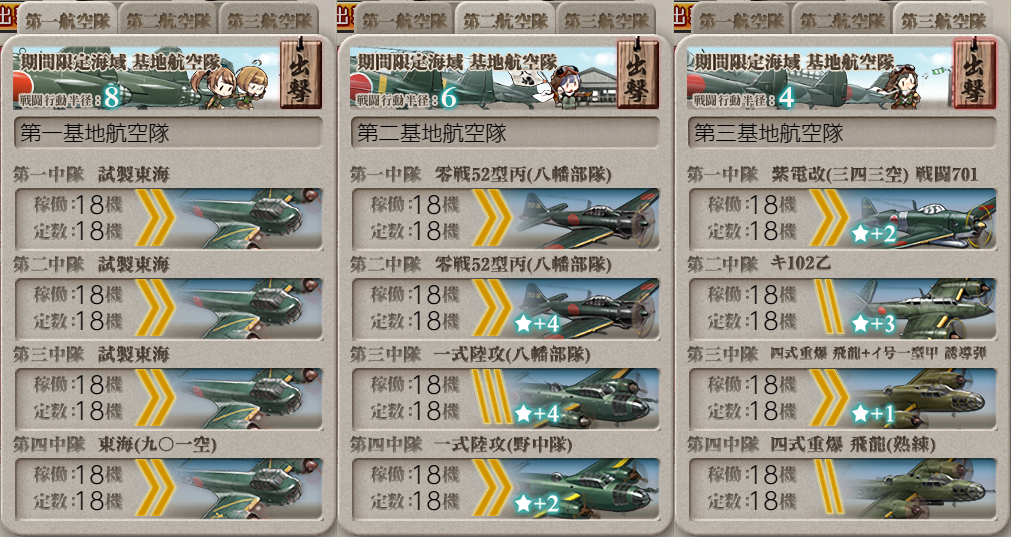Choose the 飛龍+イ号一型甲 誘導弾 bomber slot
Viewport: 1011px width, 537px height.
tap(841, 398)
